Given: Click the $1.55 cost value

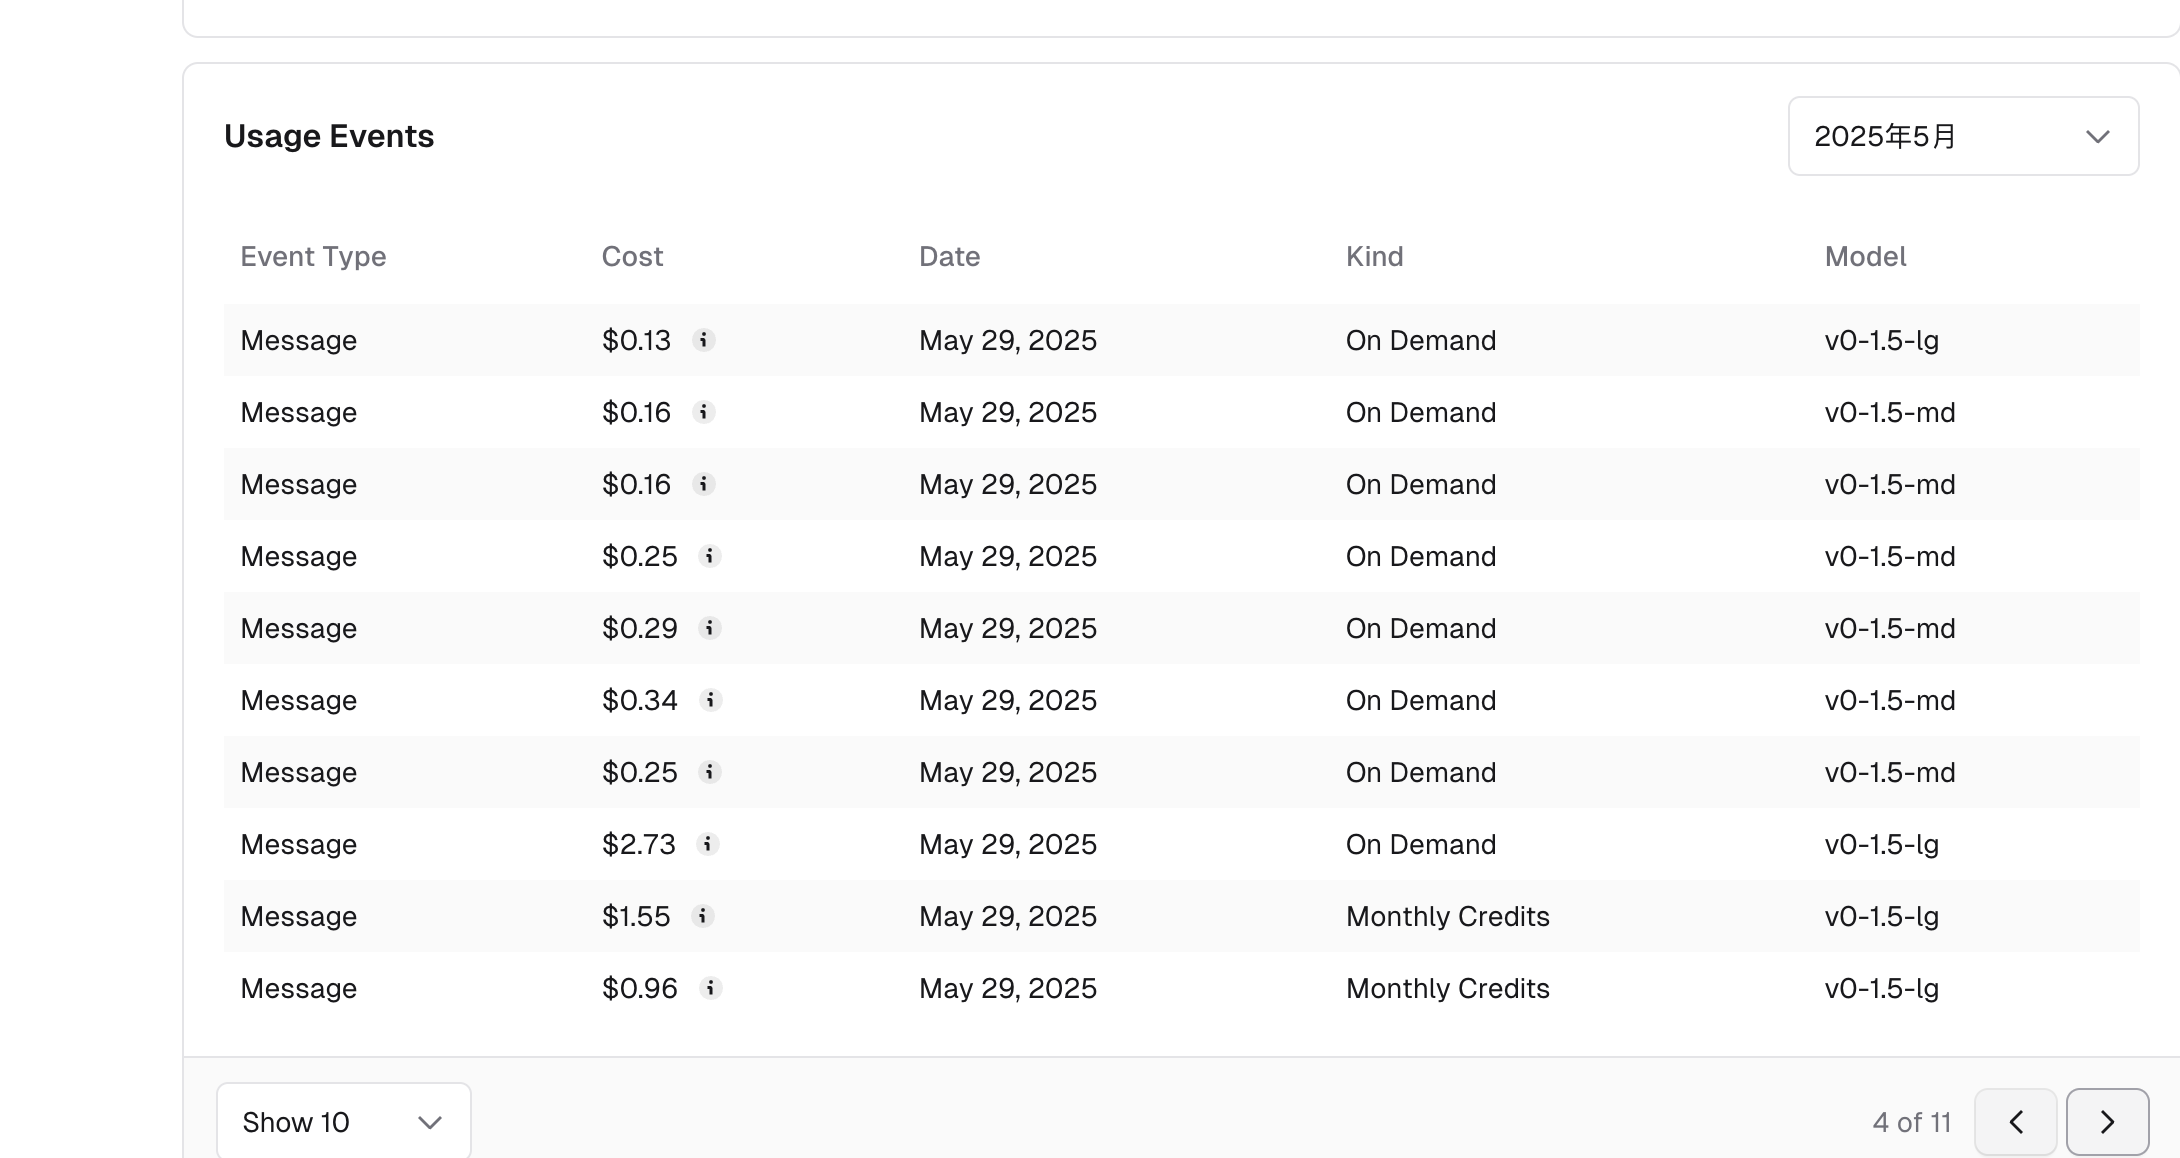Looking at the screenshot, I should tap(636, 916).
